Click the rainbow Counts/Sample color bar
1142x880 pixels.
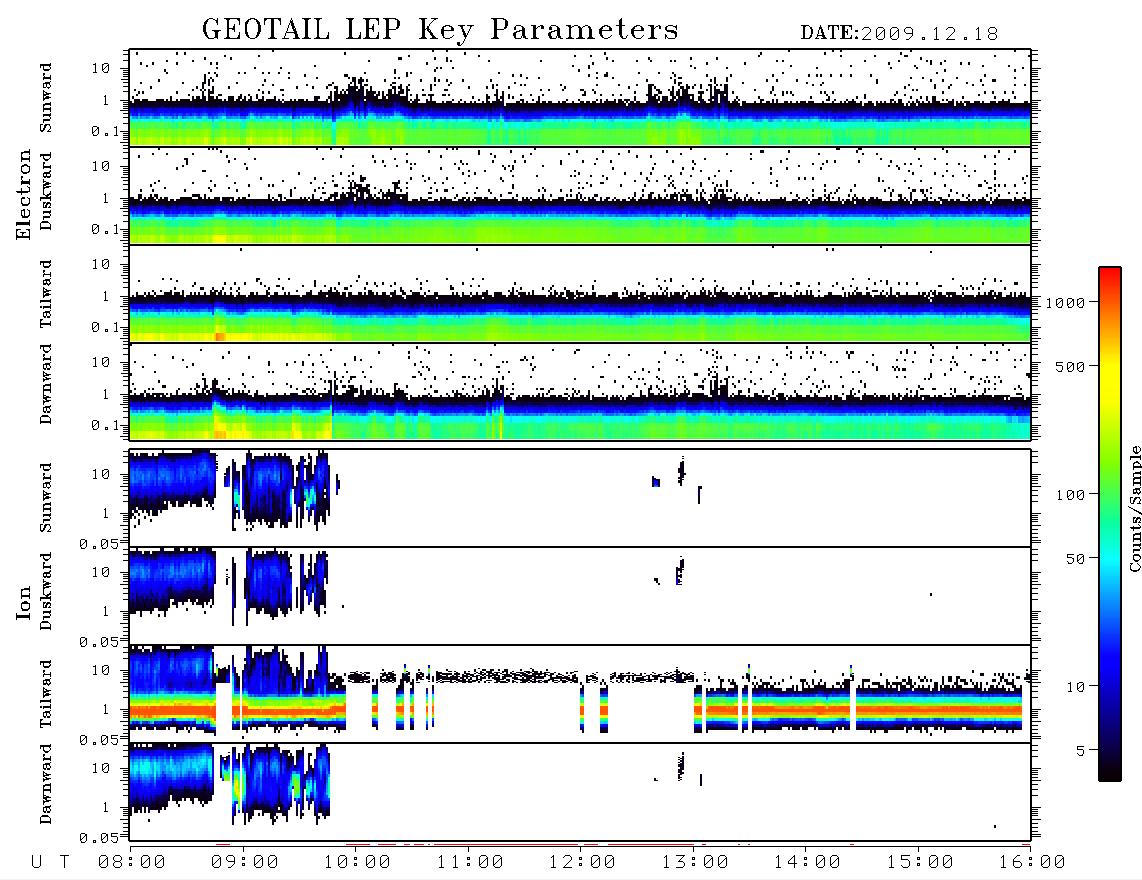[x=1110, y=525]
